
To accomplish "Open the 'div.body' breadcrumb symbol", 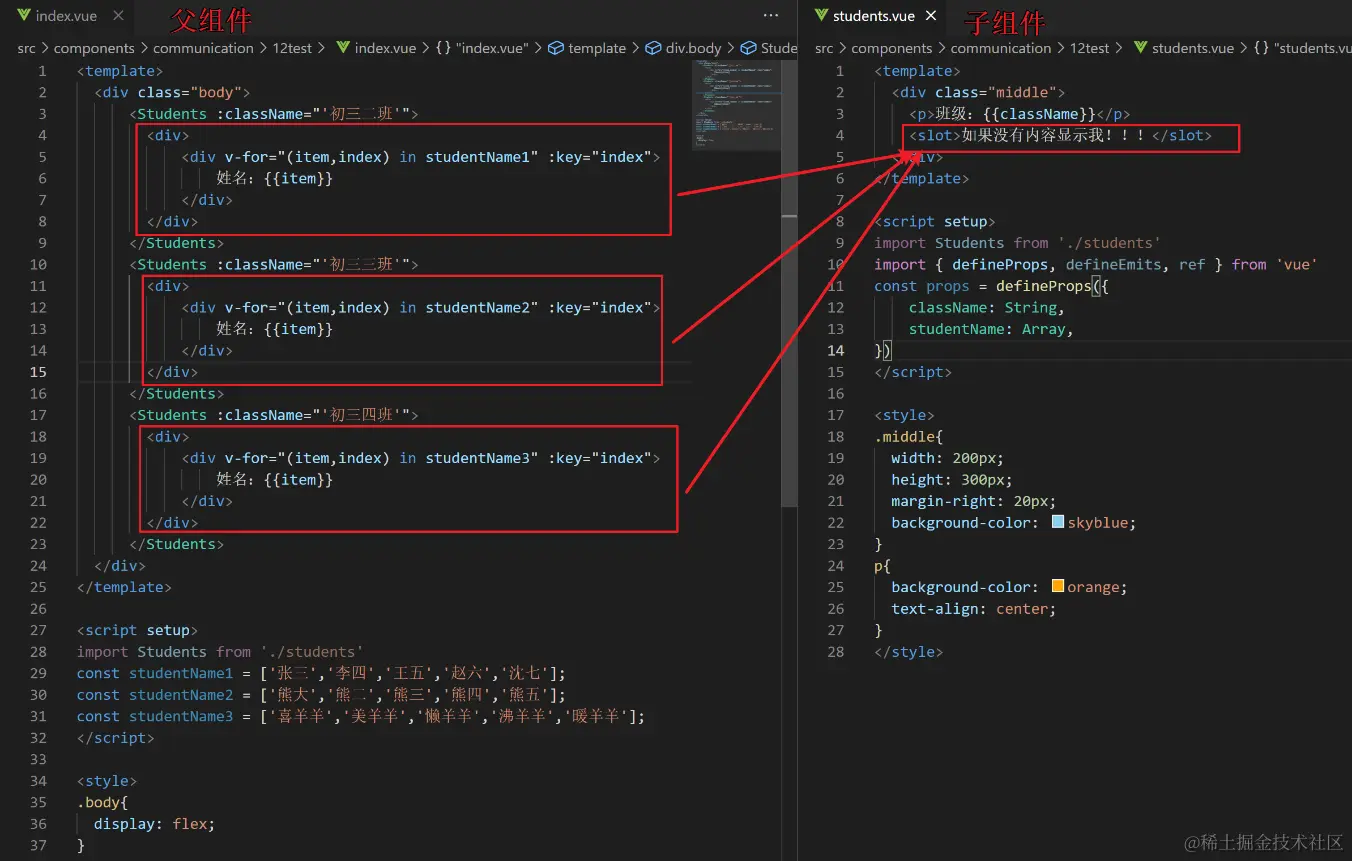I will 684,48.
